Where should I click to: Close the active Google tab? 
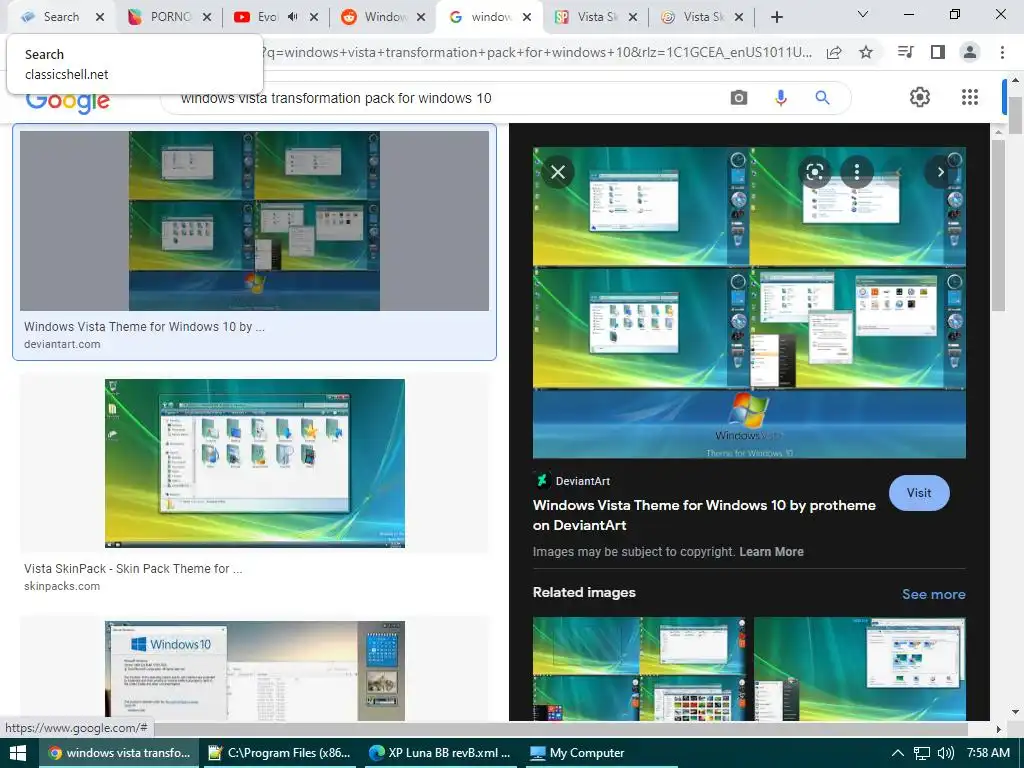(527, 17)
